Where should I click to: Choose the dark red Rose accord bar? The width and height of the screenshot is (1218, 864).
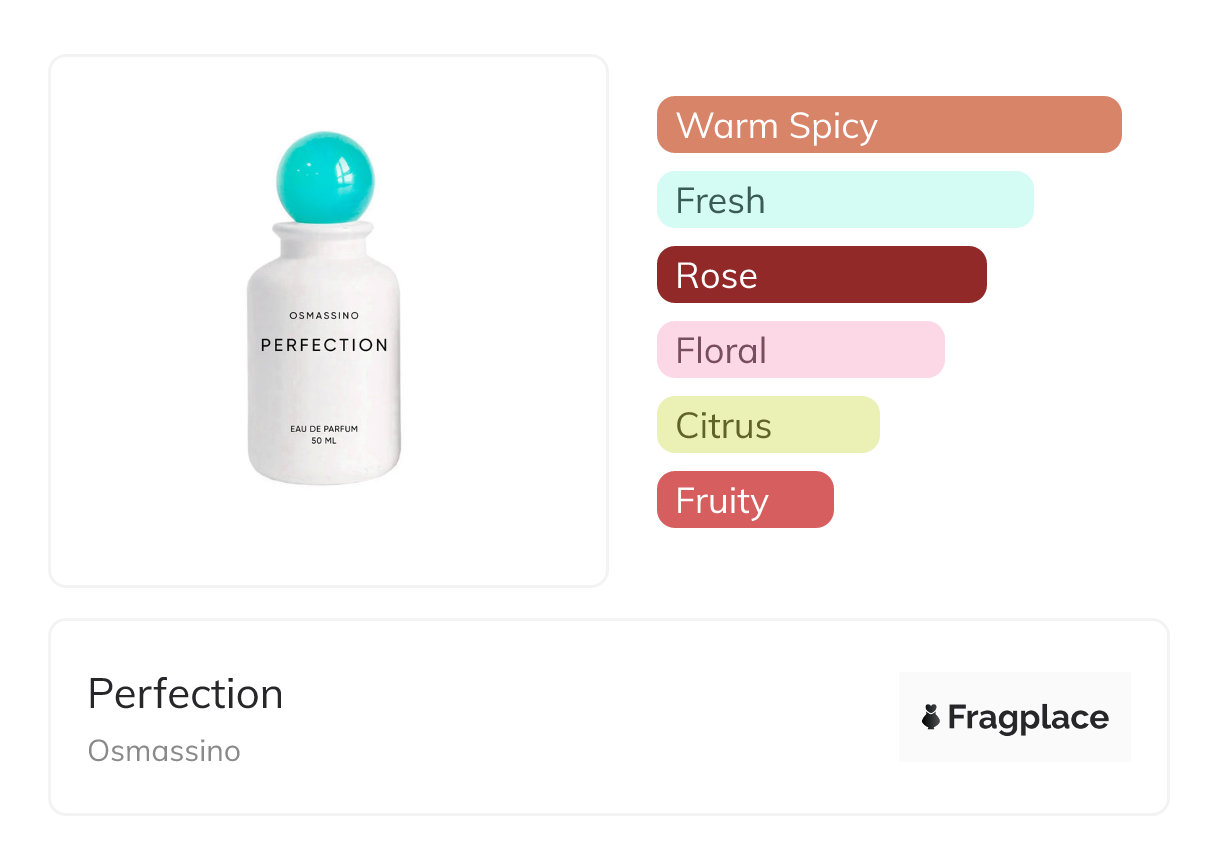click(821, 275)
